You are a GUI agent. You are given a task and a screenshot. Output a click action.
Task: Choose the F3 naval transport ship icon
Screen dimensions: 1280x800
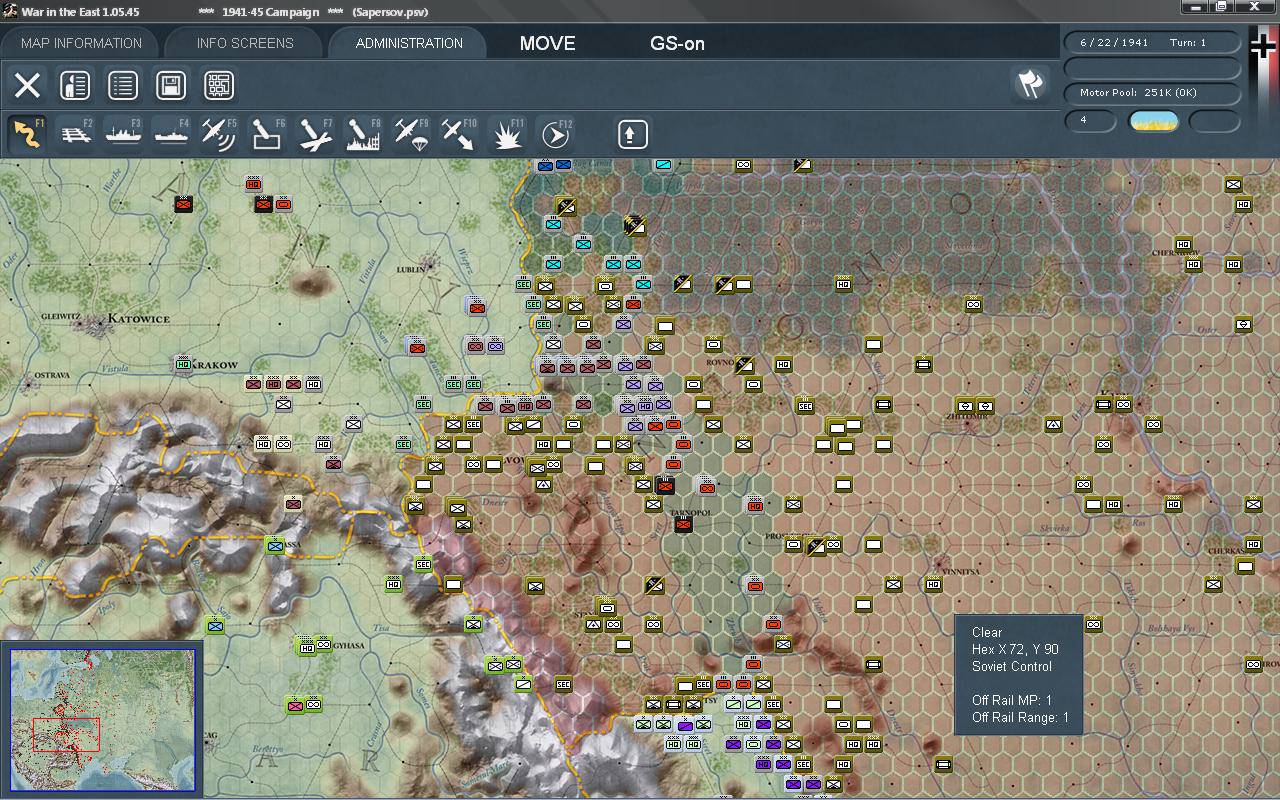coord(123,134)
